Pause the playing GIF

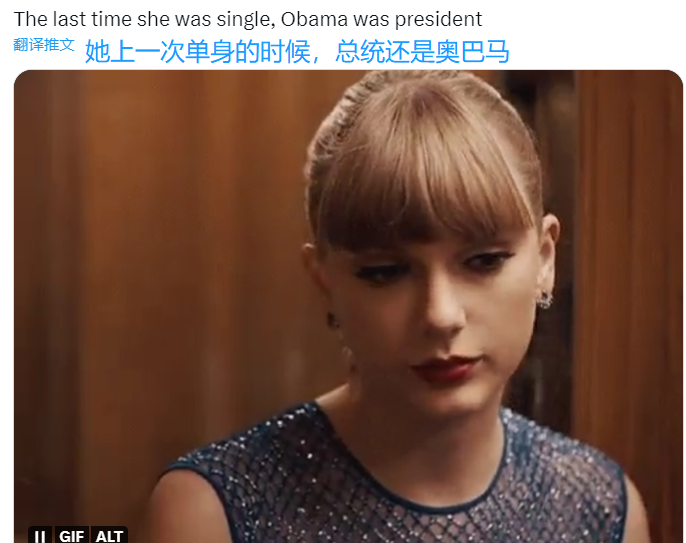click(x=40, y=536)
